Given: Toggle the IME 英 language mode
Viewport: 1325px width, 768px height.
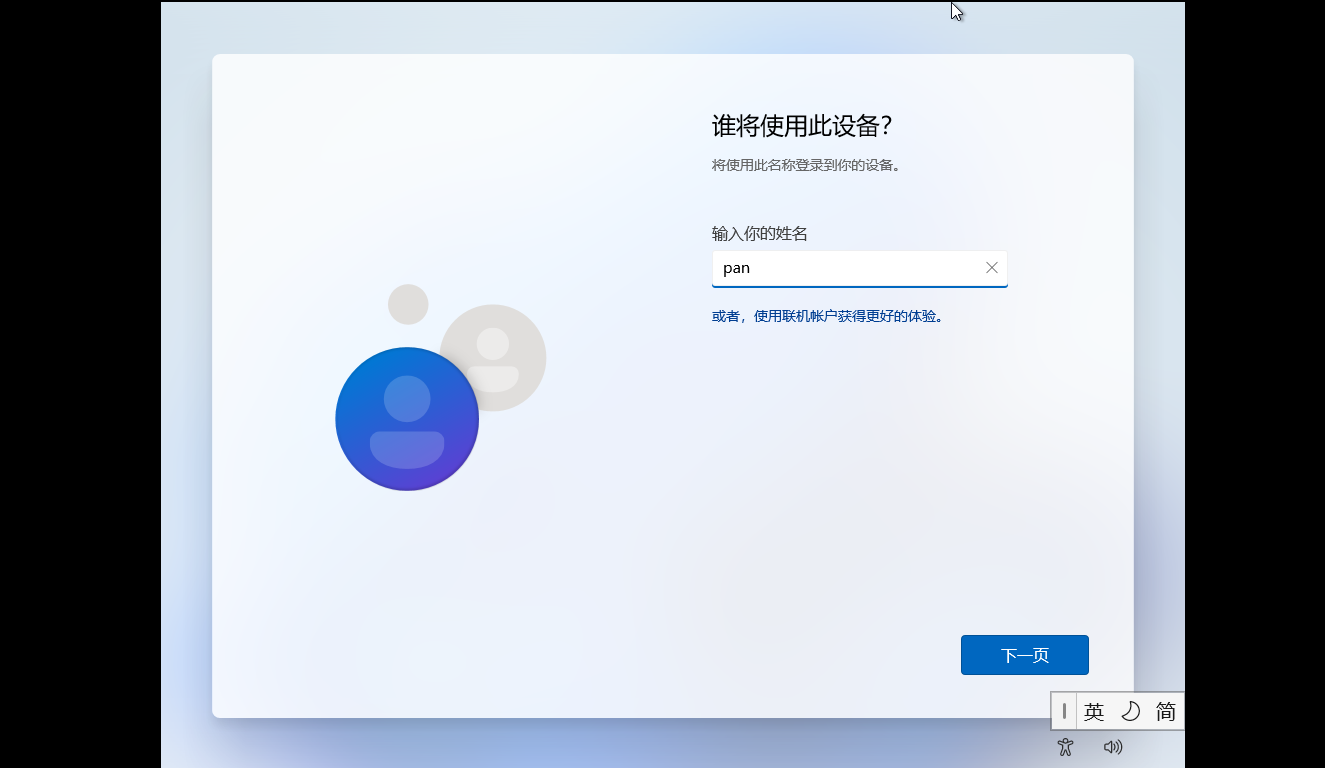Looking at the screenshot, I should (x=1094, y=712).
